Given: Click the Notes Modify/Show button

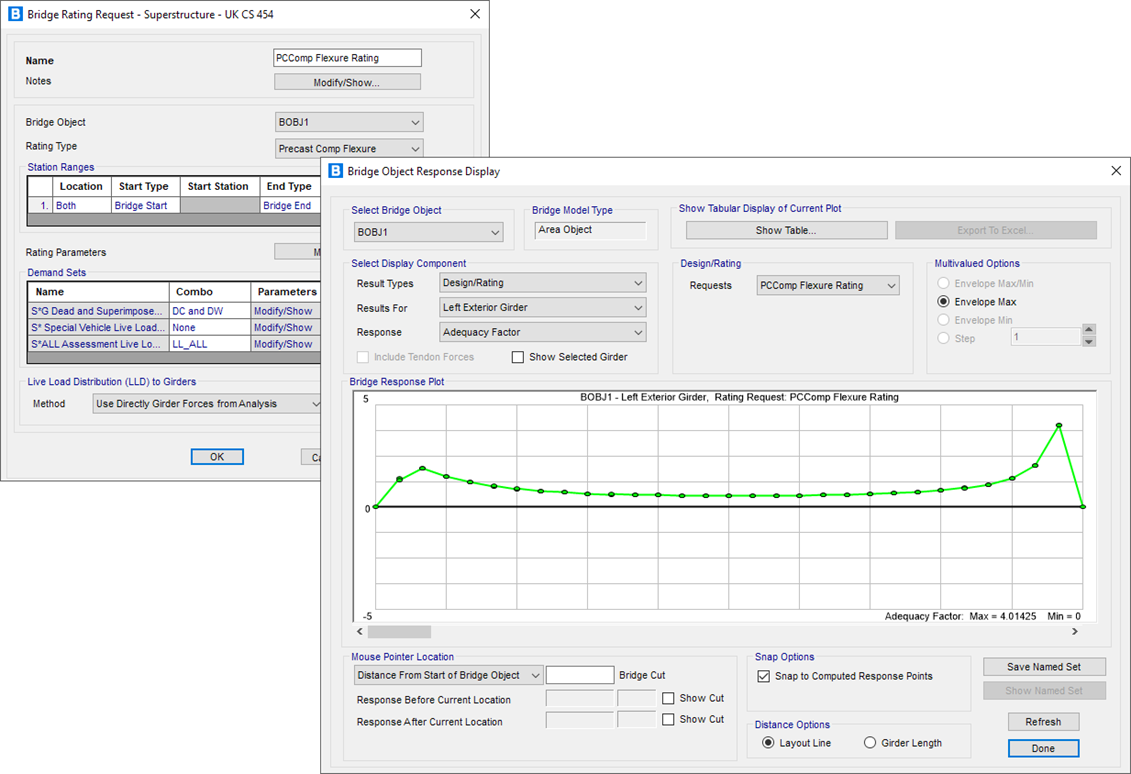Looking at the screenshot, I should (347, 82).
